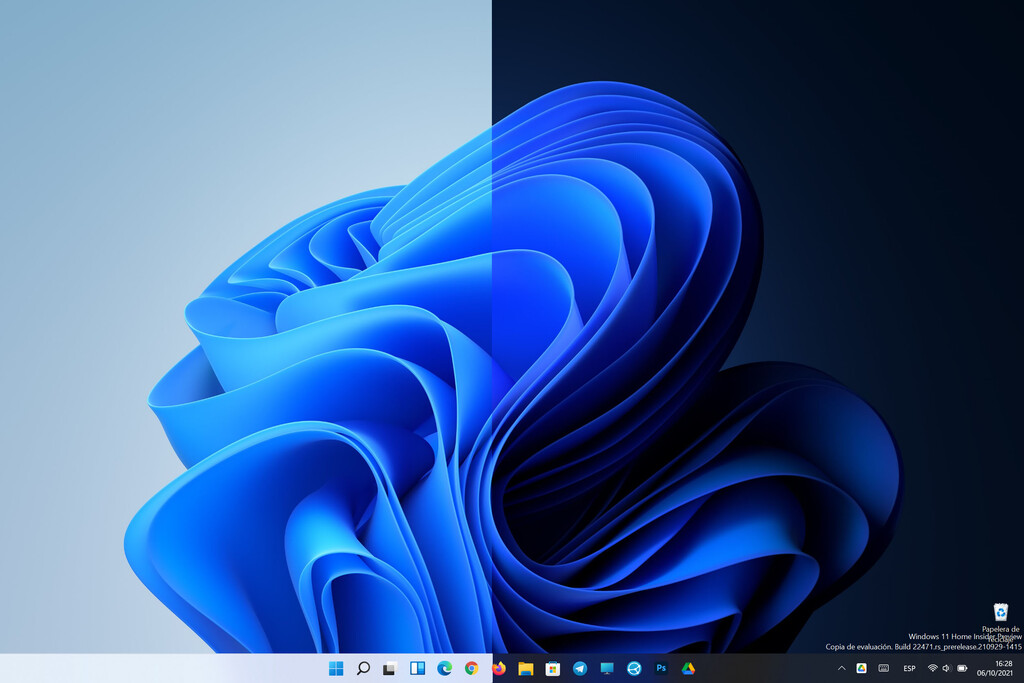Click the volume speaker tray icon

click(x=946, y=668)
